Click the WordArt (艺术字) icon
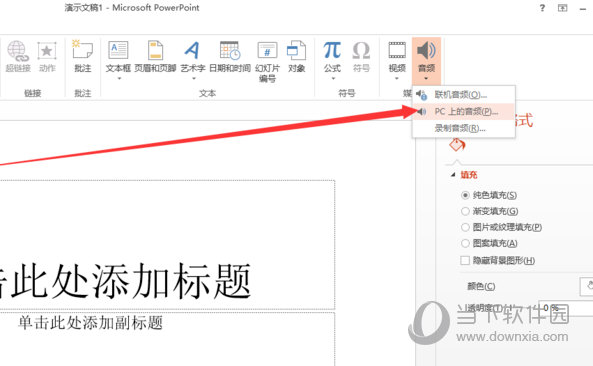Screen dimensions: 593x366 click(192, 50)
